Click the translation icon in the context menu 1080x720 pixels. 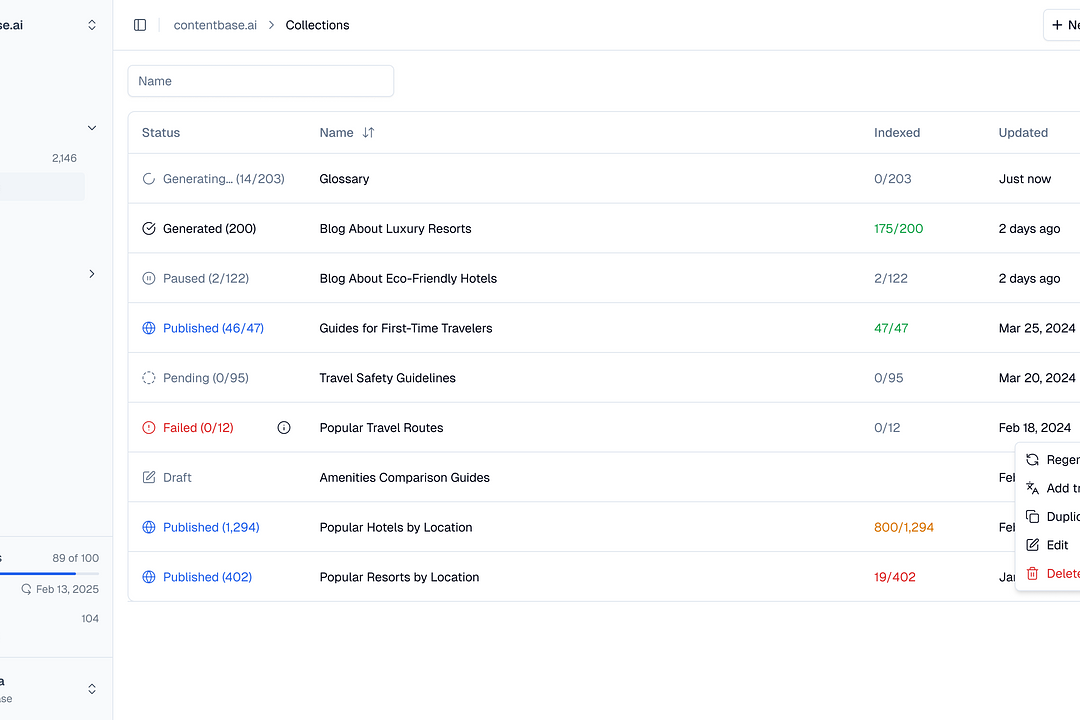tap(1032, 488)
